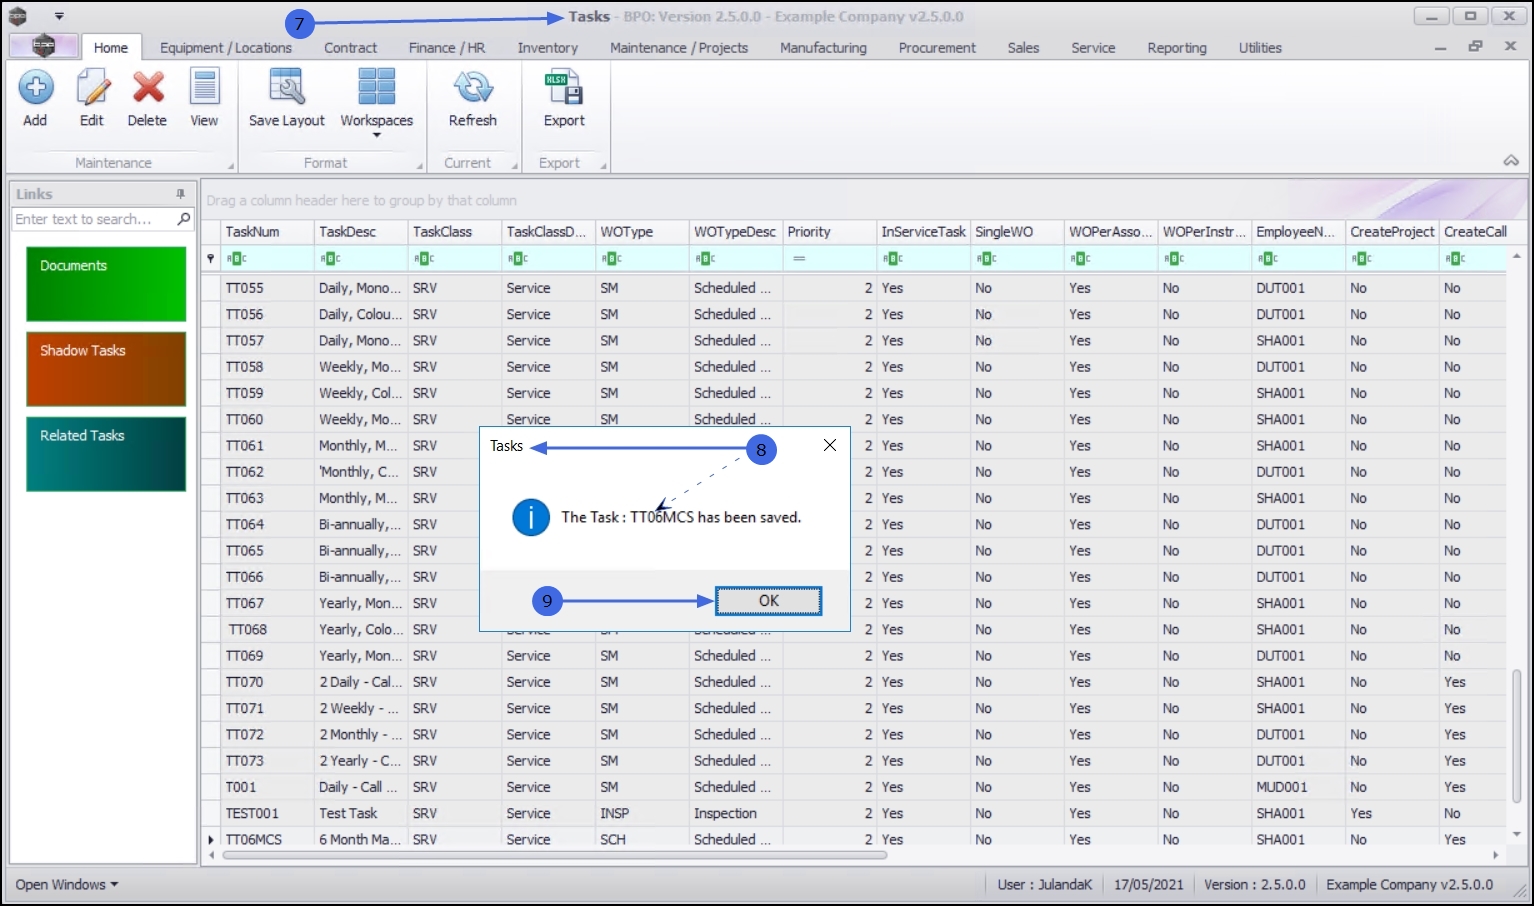
Task: Open the Shadow Tasks tile
Action: point(106,369)
